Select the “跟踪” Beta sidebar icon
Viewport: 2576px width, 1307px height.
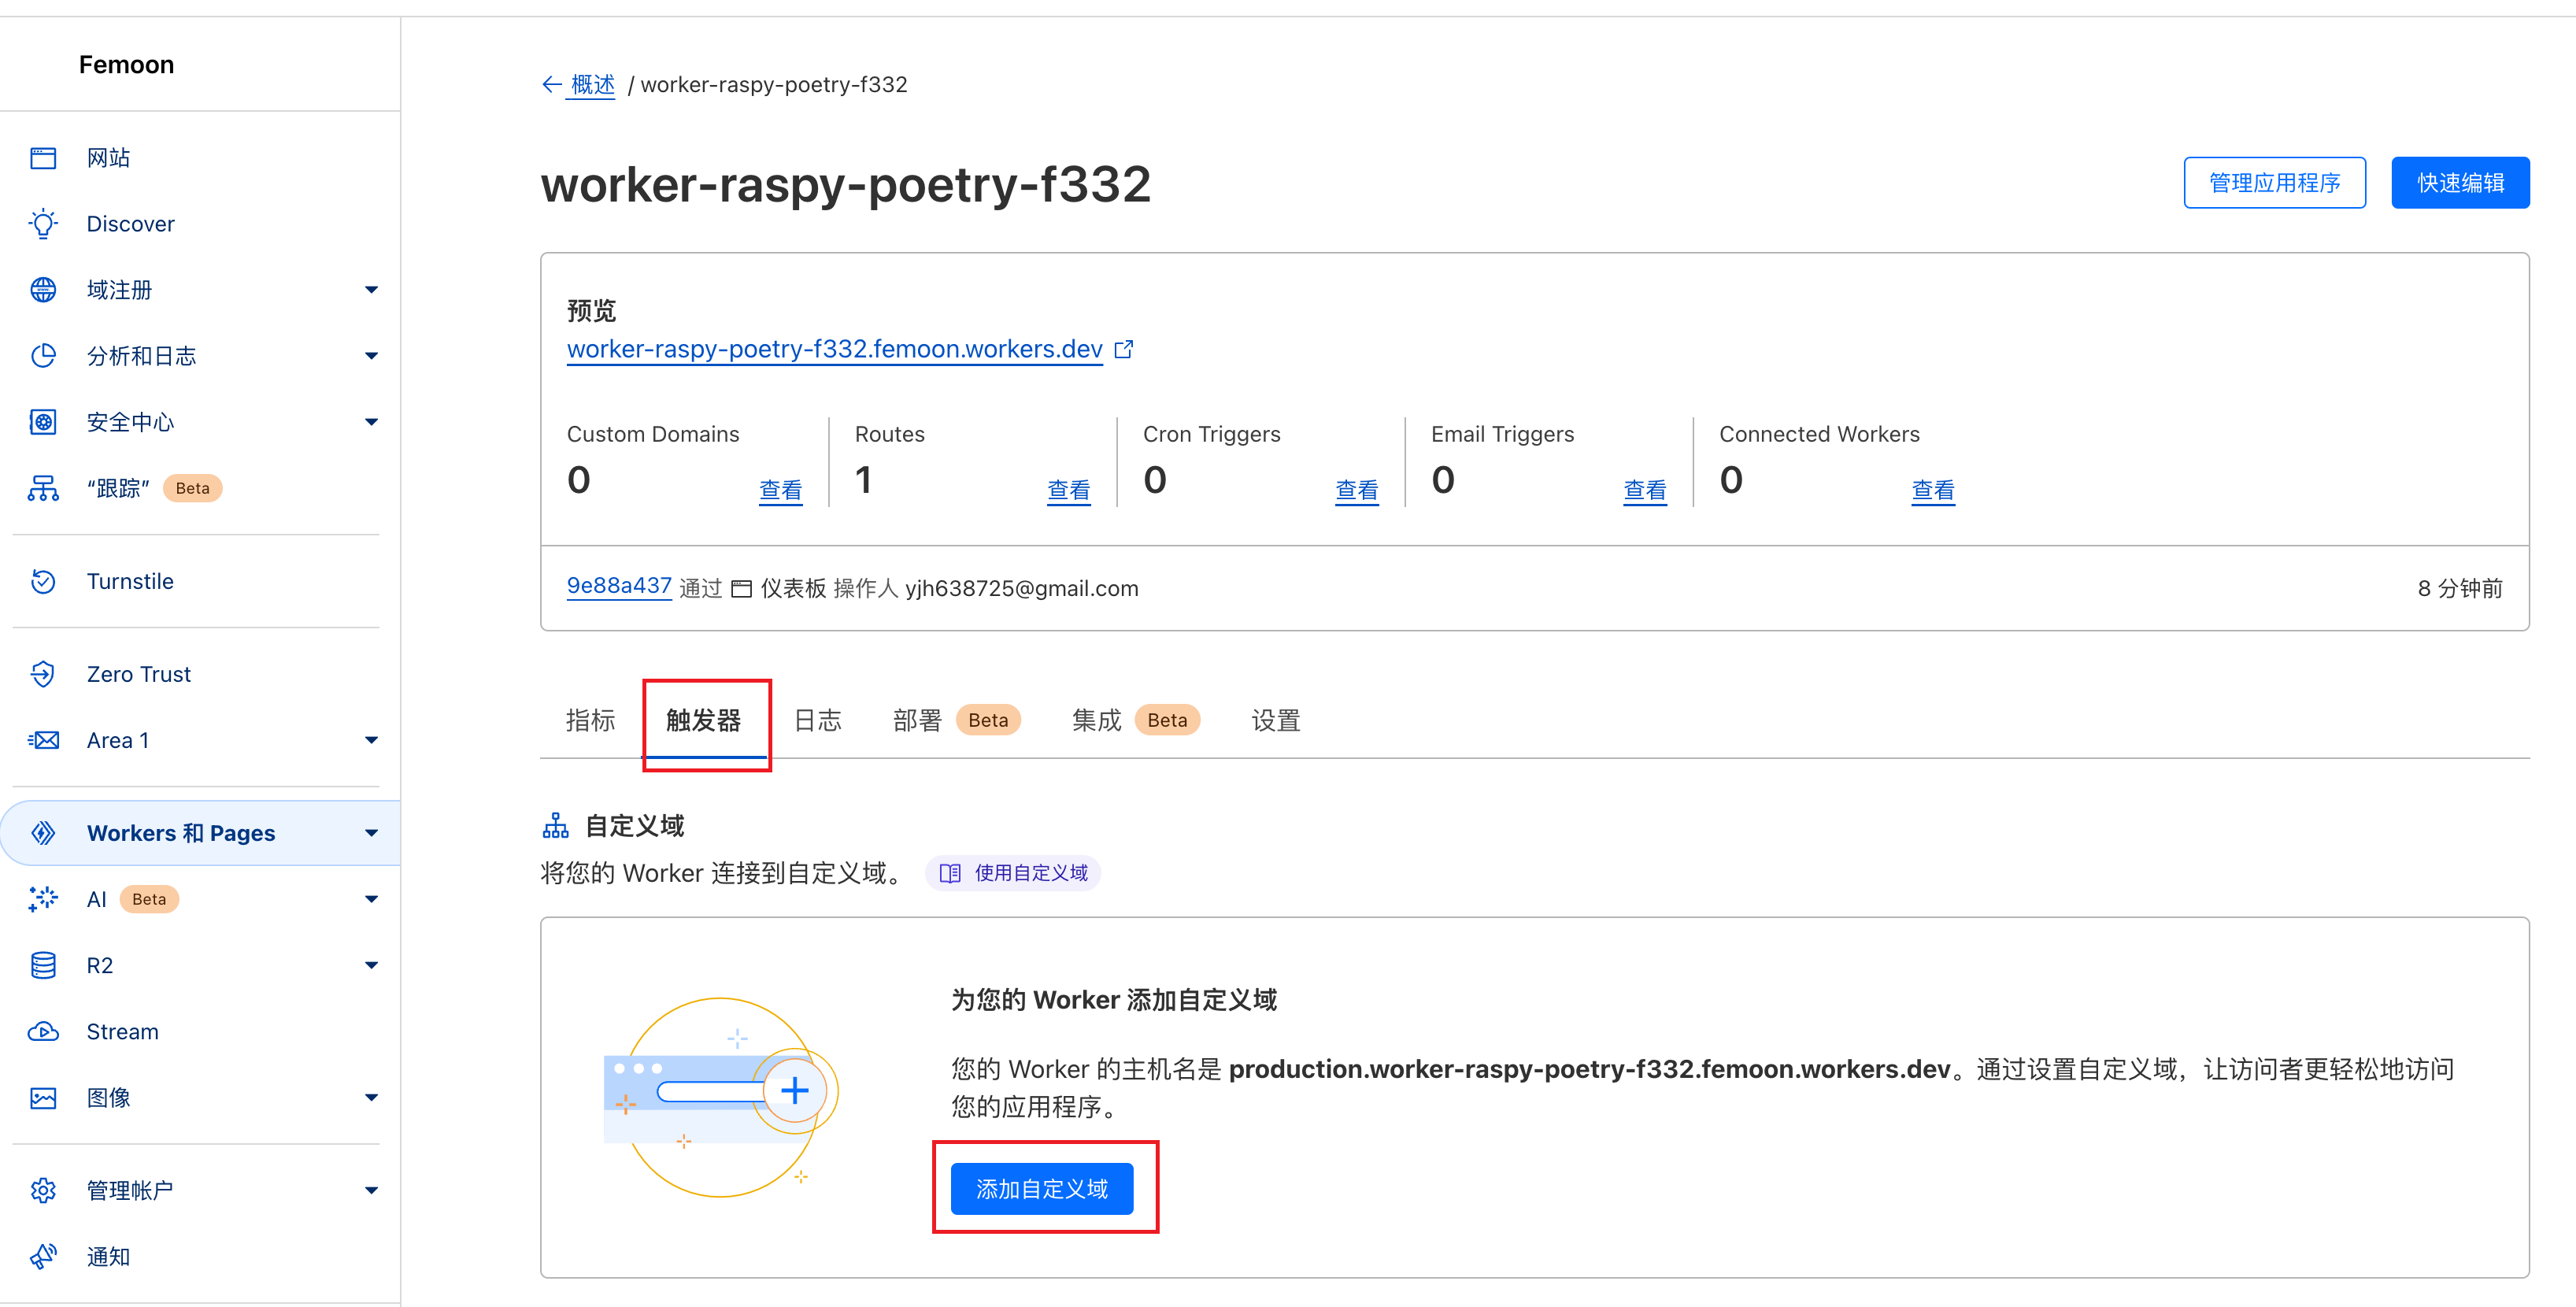pyautogui.click(x=43, y=488)
